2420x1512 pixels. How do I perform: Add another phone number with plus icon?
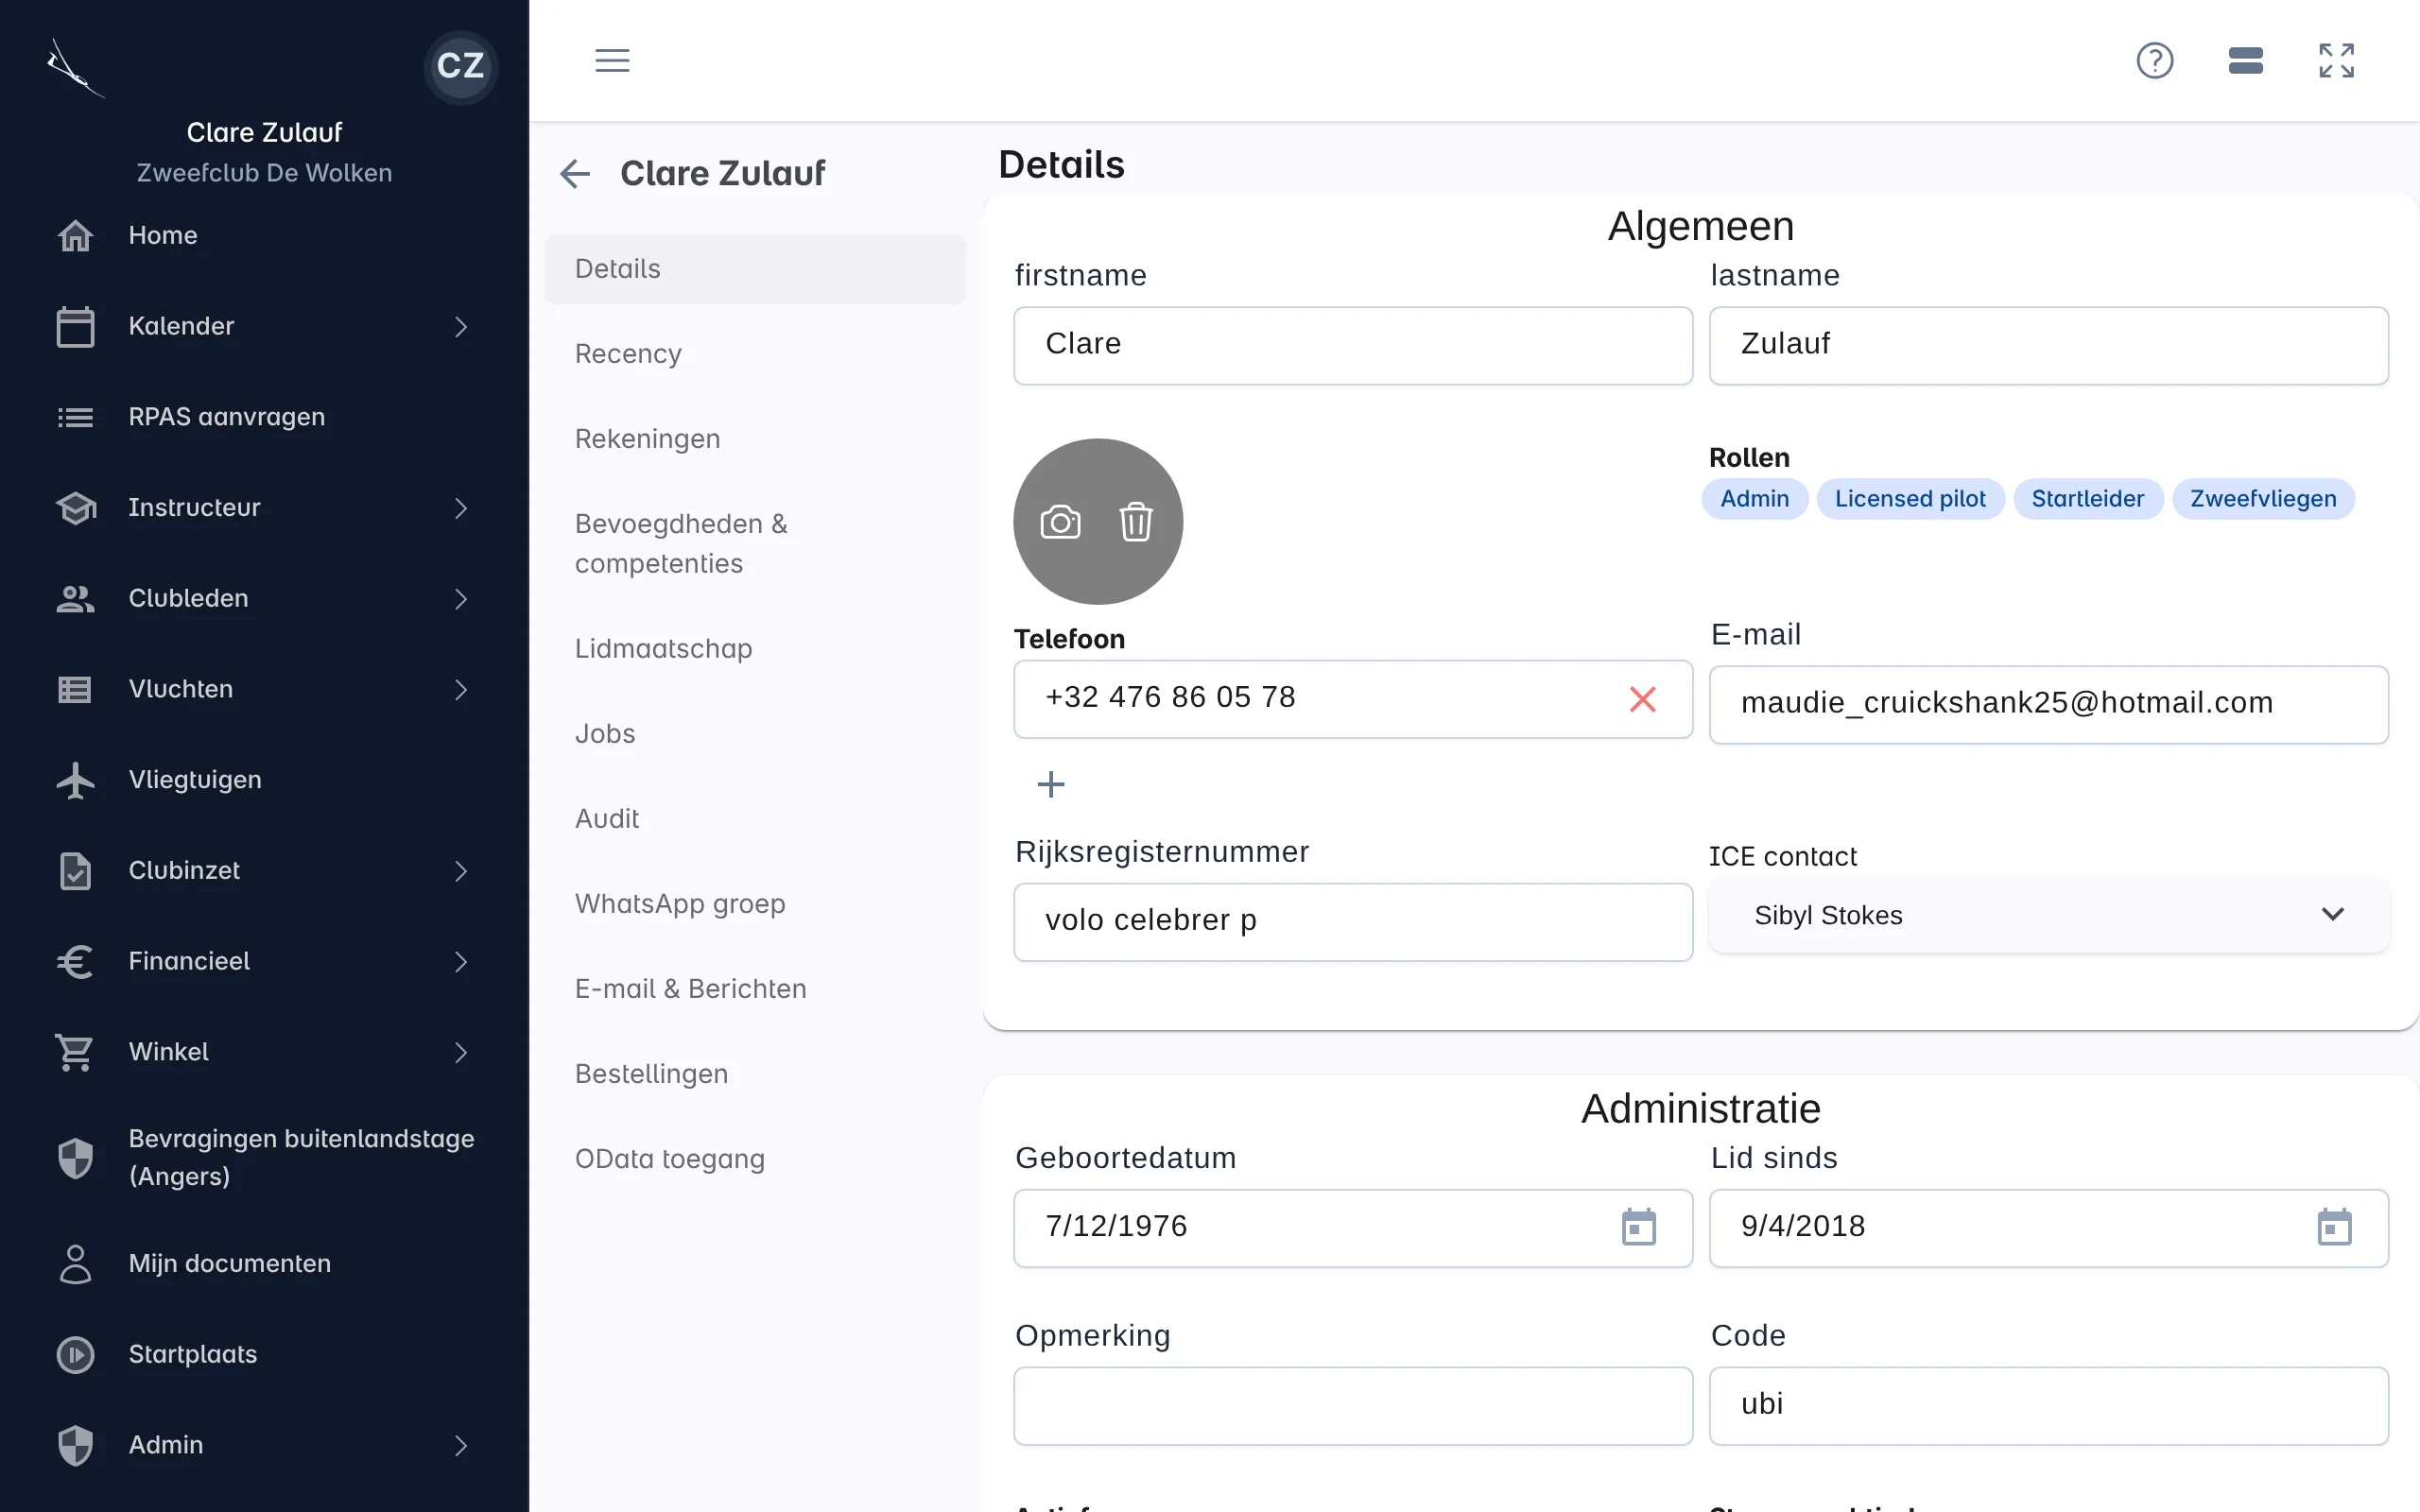point(1050,784)
